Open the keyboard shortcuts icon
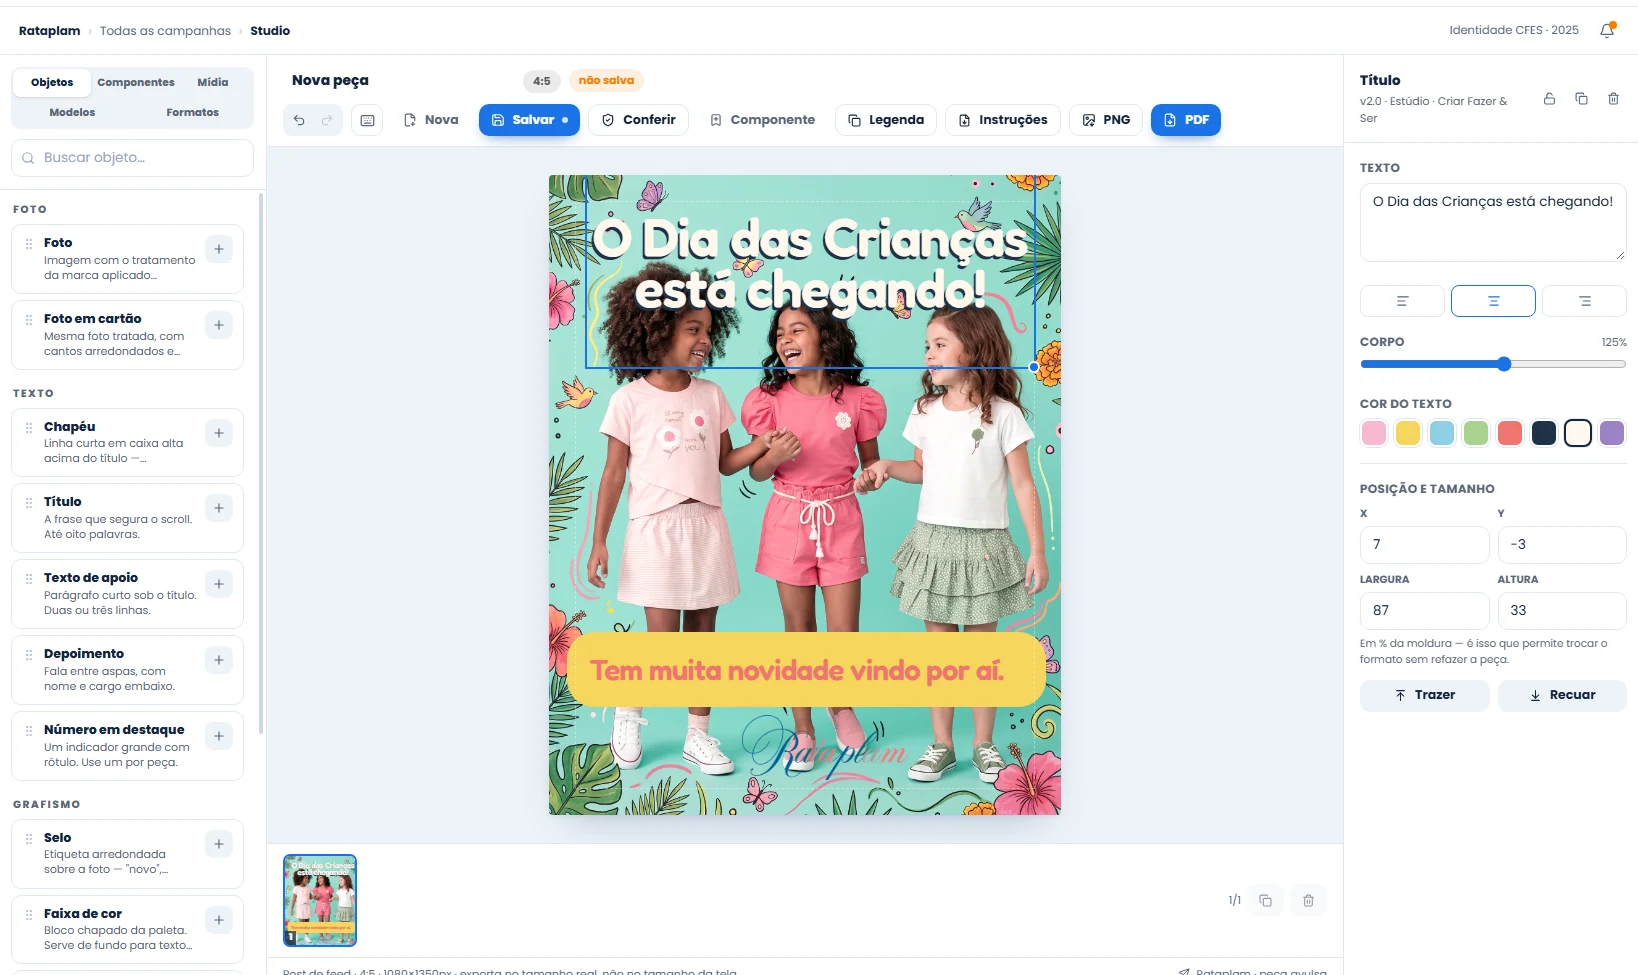This screenshot has height=975, width=1638. click(x=367, y=120)
